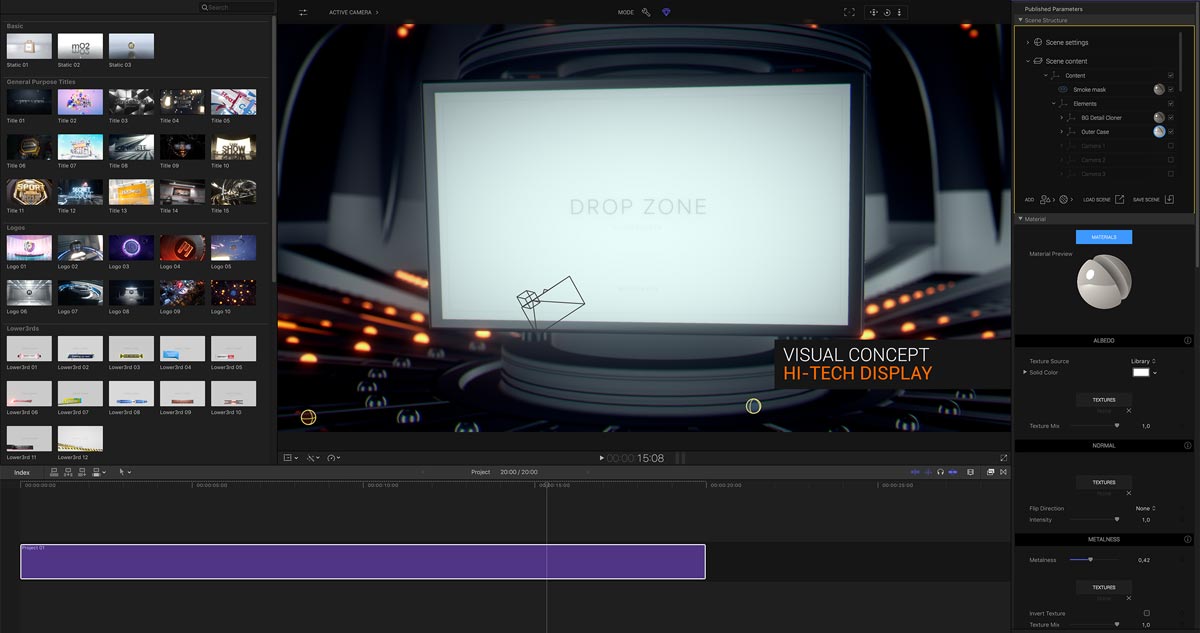The height and width of the screenshot is (633, 1200).
Task: Clear the Normal texture with the X
Action: pos(1129,493)
